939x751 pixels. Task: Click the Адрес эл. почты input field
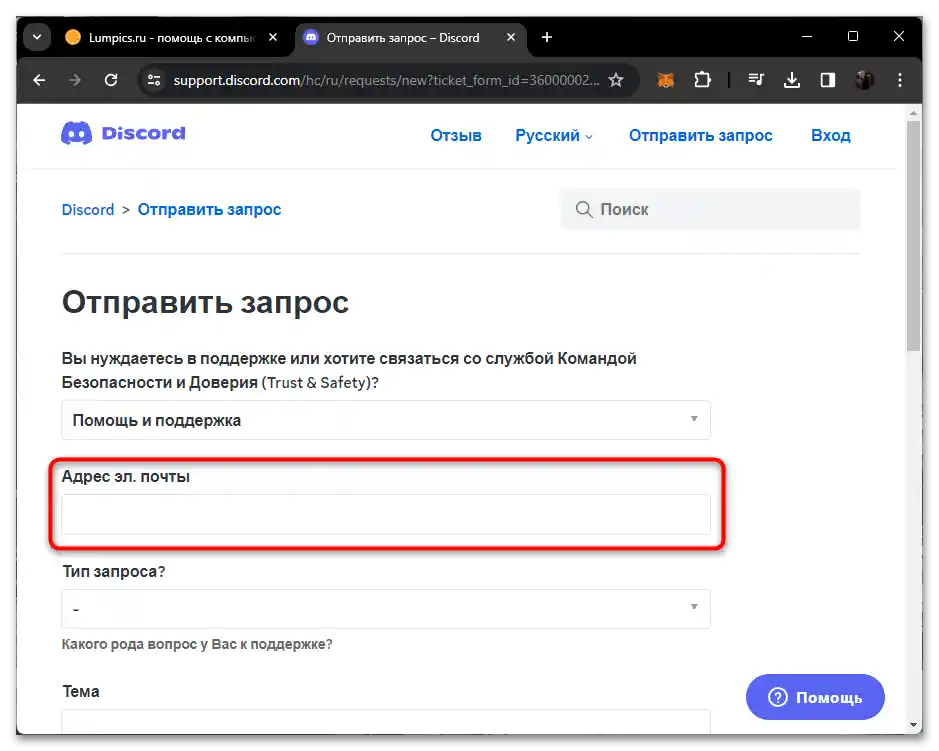tap(385, 514)
